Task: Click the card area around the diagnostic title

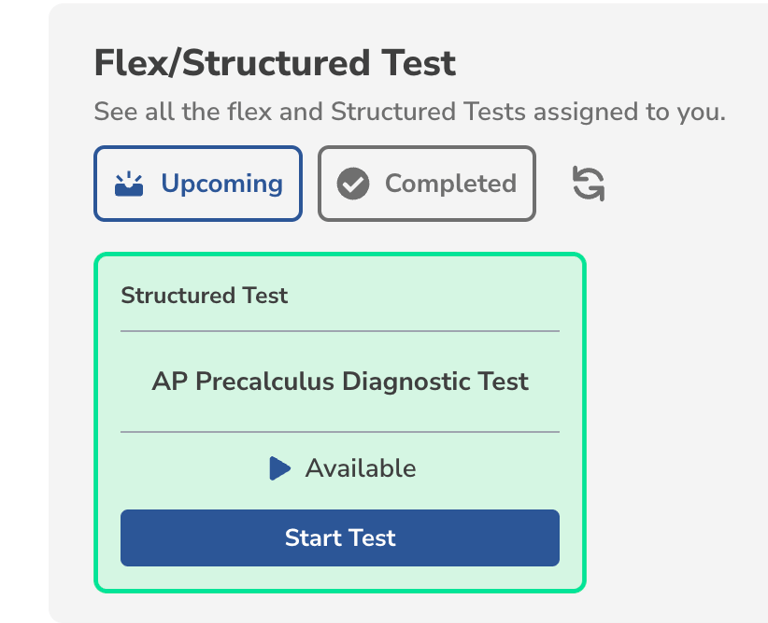Action: coord(340,382)
